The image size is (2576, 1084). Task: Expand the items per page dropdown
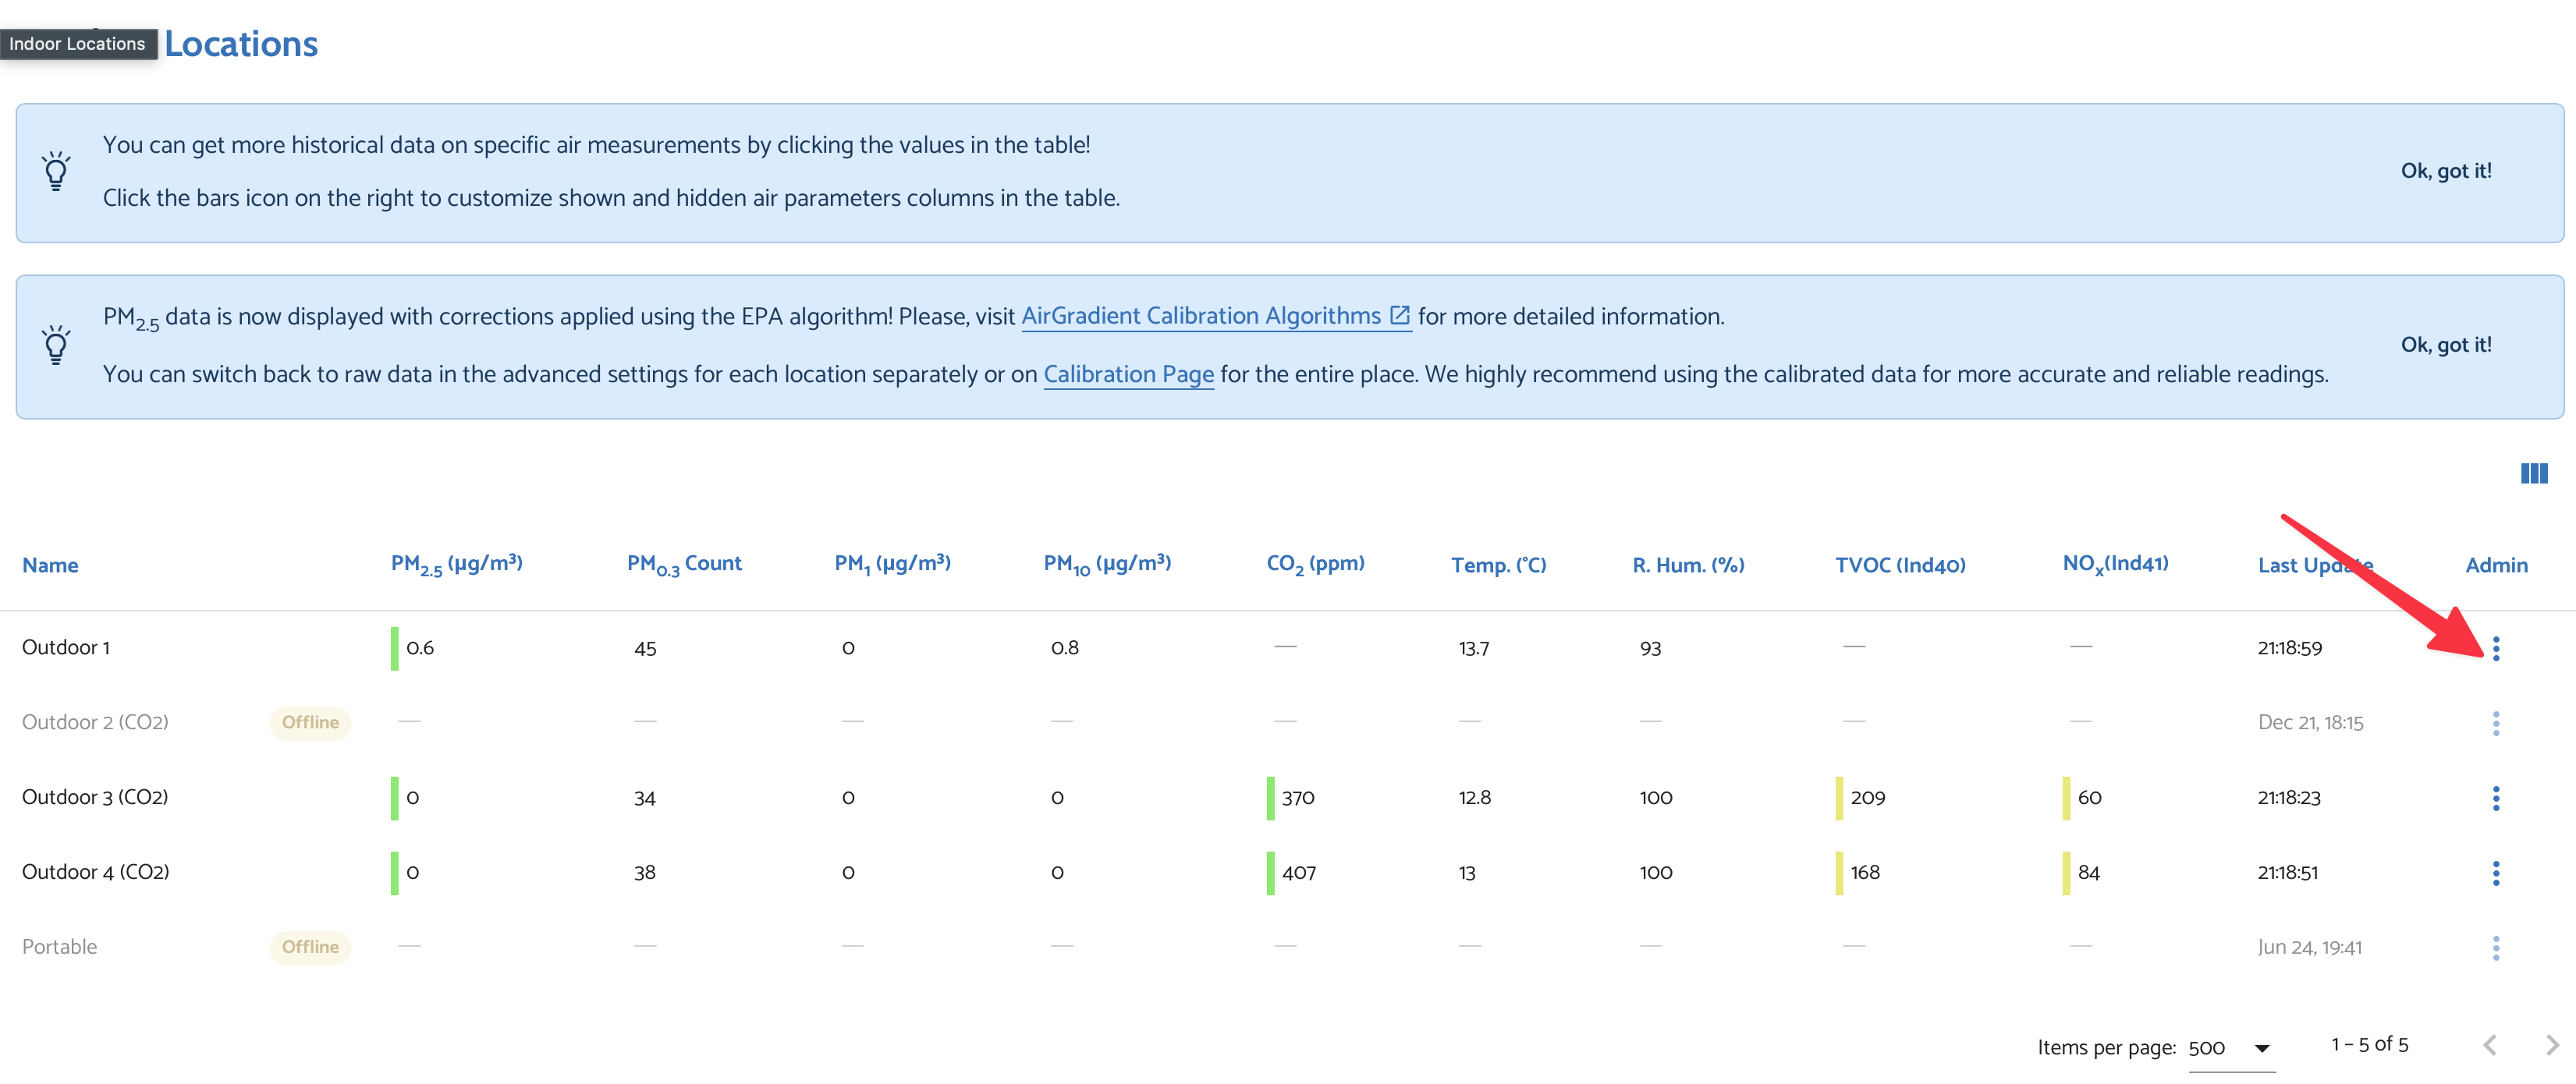click(2231, 1048)
